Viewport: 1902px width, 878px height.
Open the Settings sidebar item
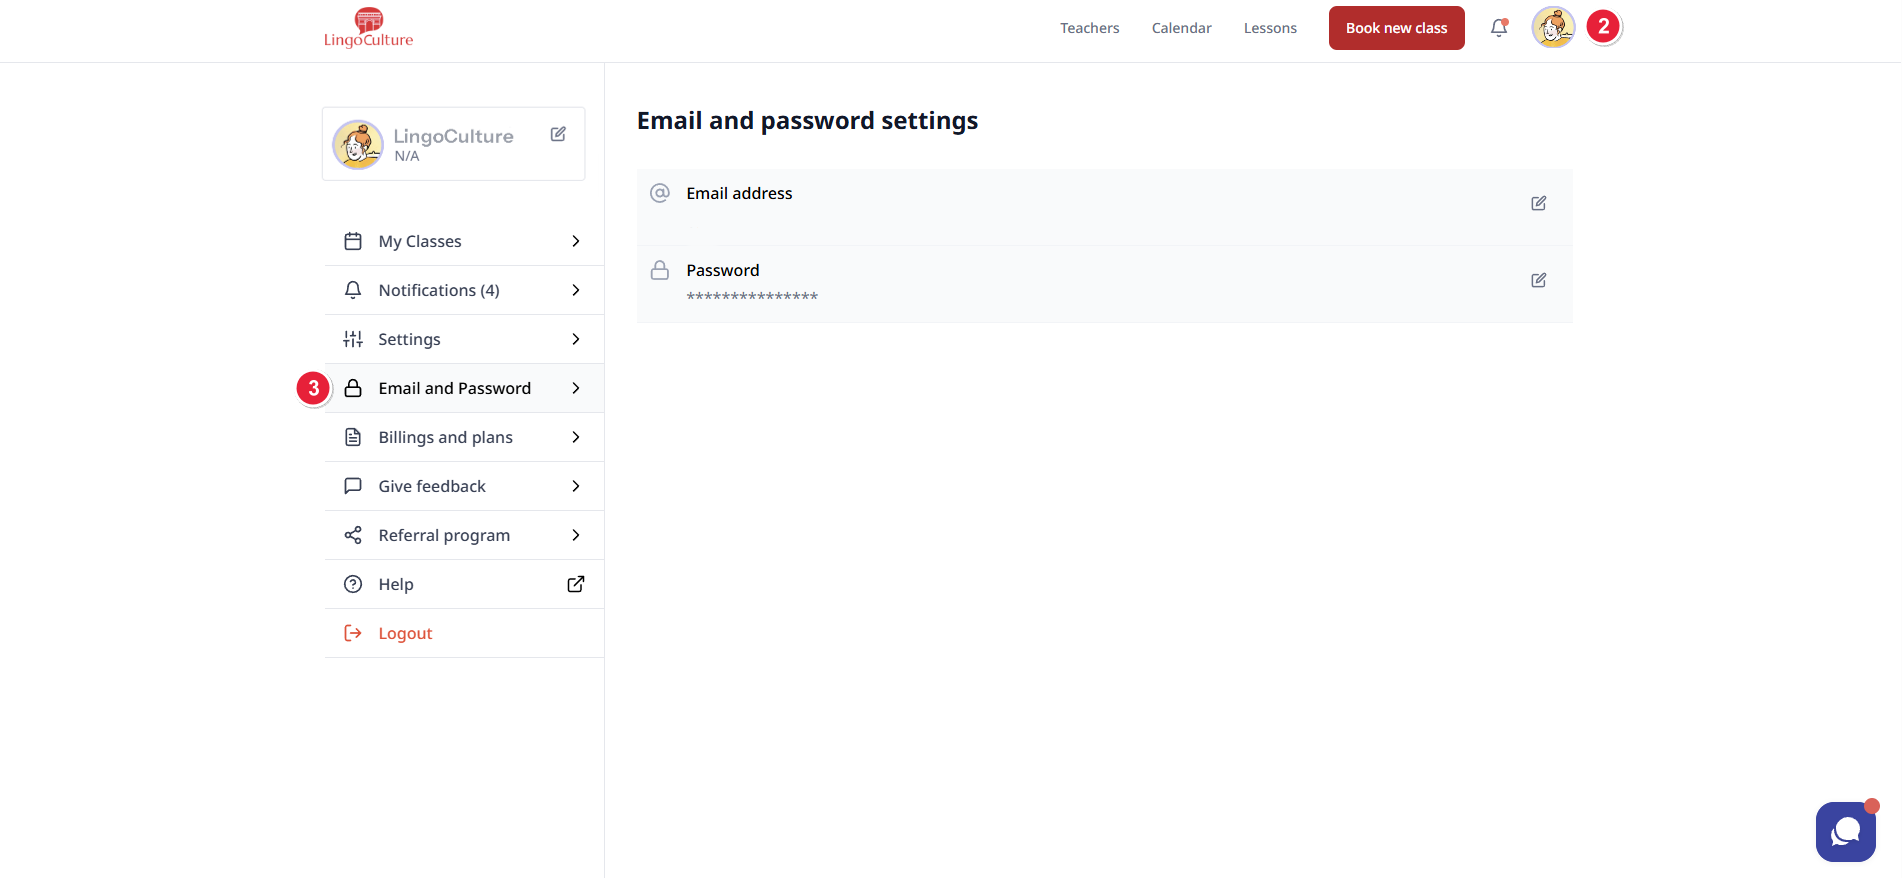409,339
